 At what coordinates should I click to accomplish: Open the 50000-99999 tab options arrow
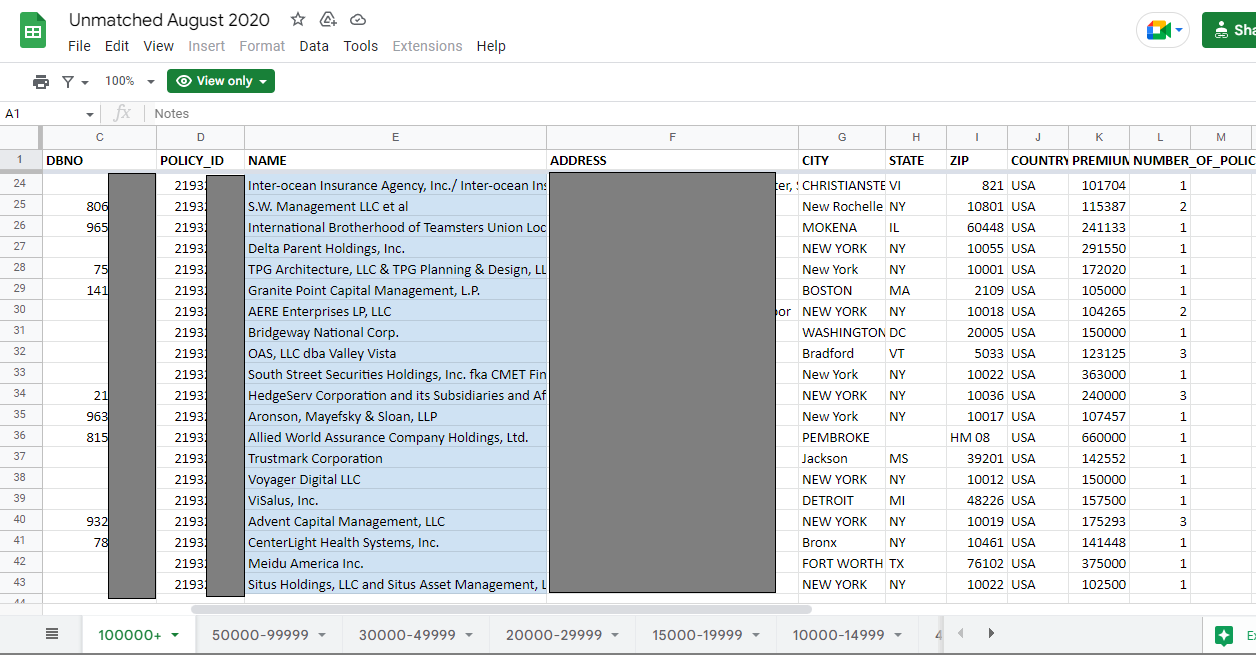[x=322, y=635]
